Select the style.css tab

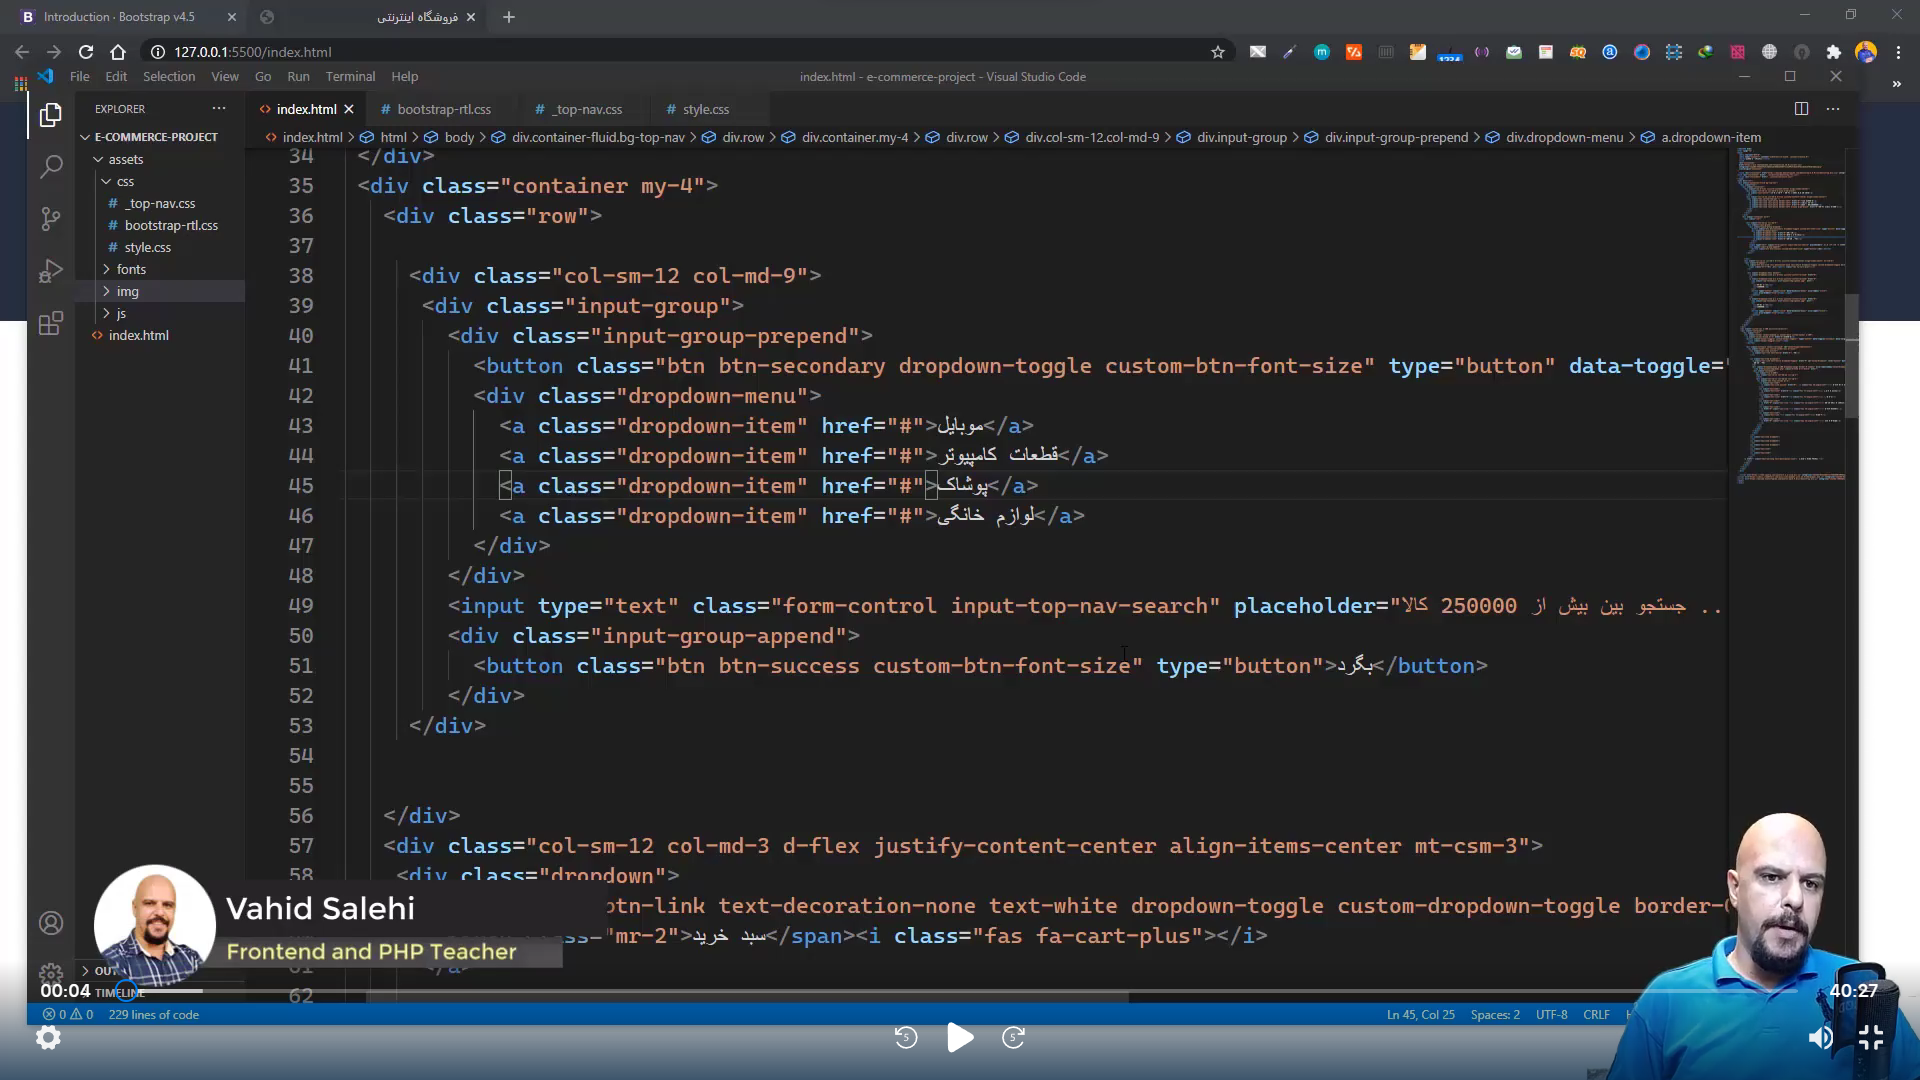[705, 108]
